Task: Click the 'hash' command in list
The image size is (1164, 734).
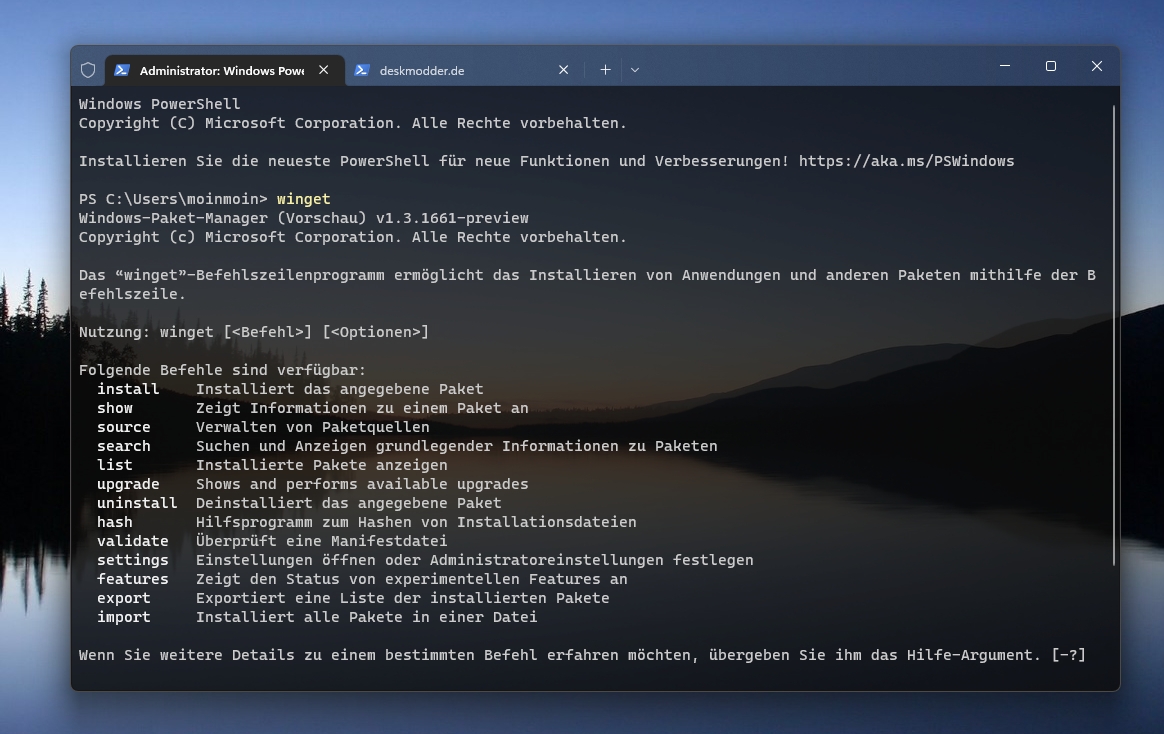Action: [x=114, y=522]
